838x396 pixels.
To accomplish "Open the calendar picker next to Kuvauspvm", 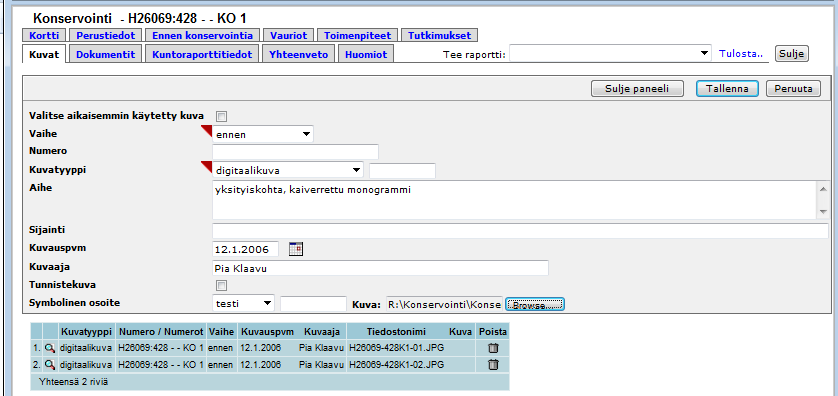I will point(296,249).
